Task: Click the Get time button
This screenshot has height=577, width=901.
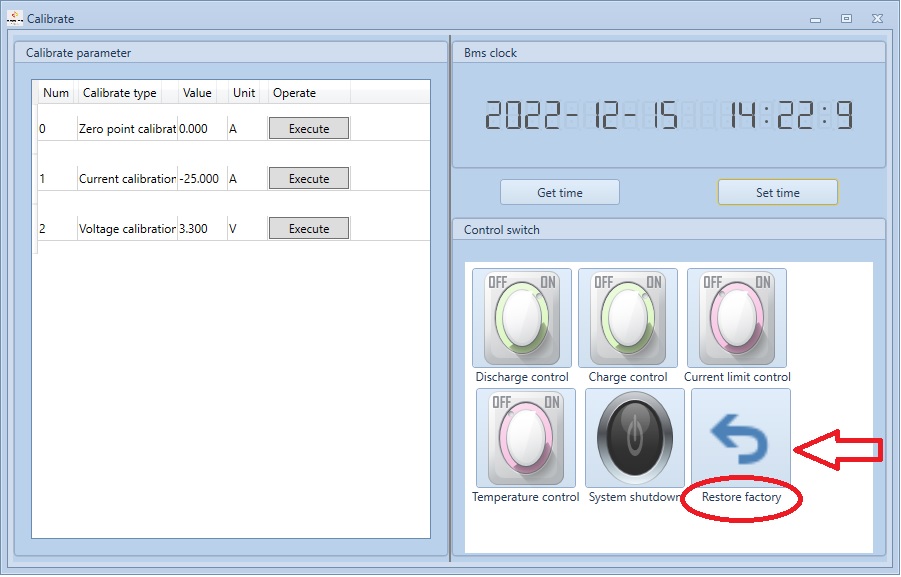Action: point(559,192)
